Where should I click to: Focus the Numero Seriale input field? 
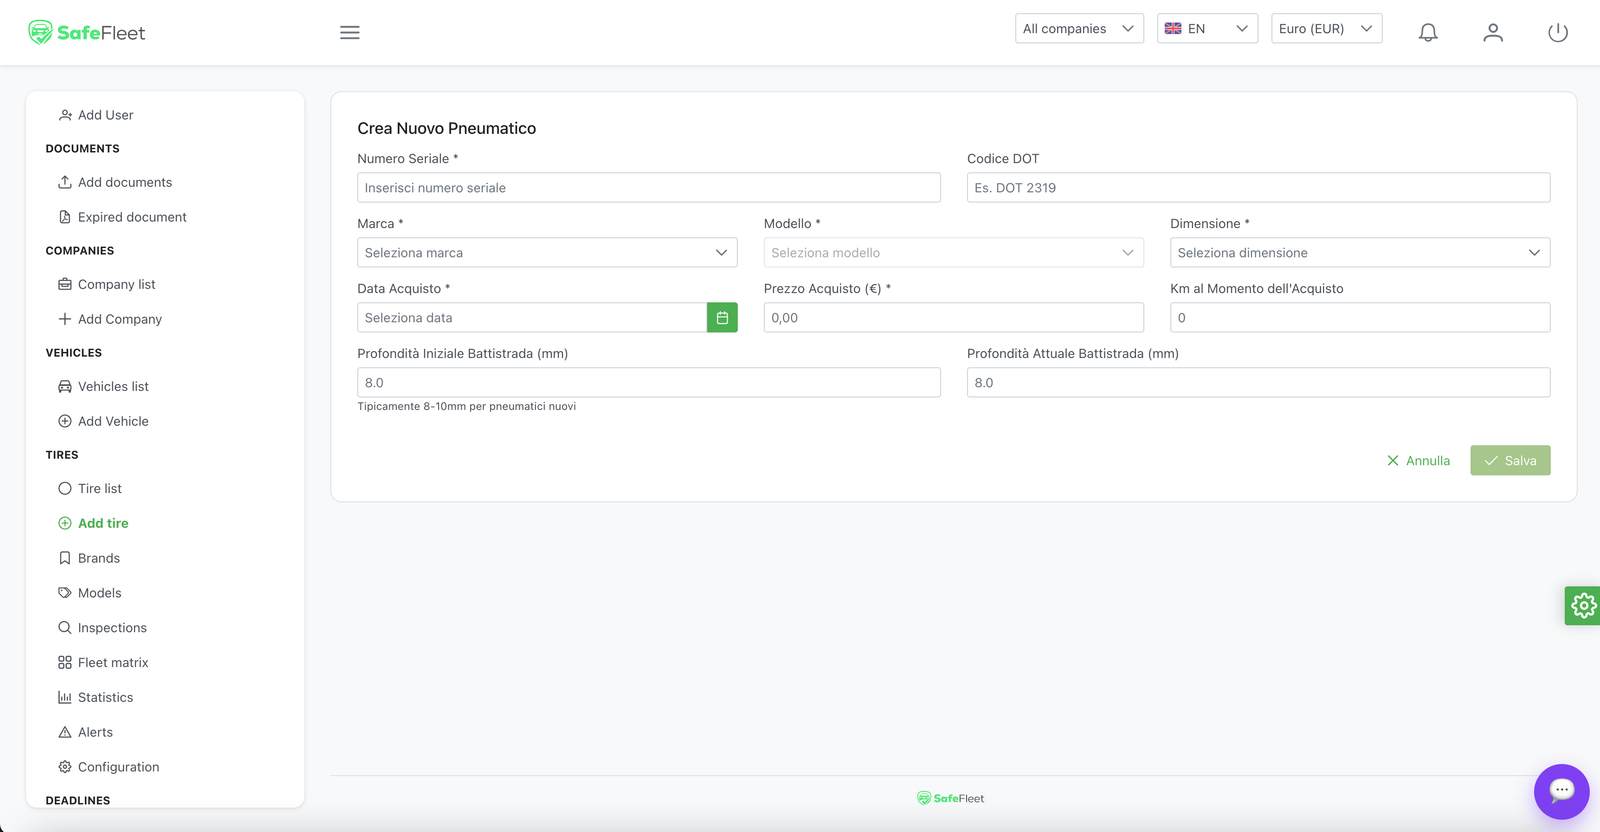pos(649,187)
